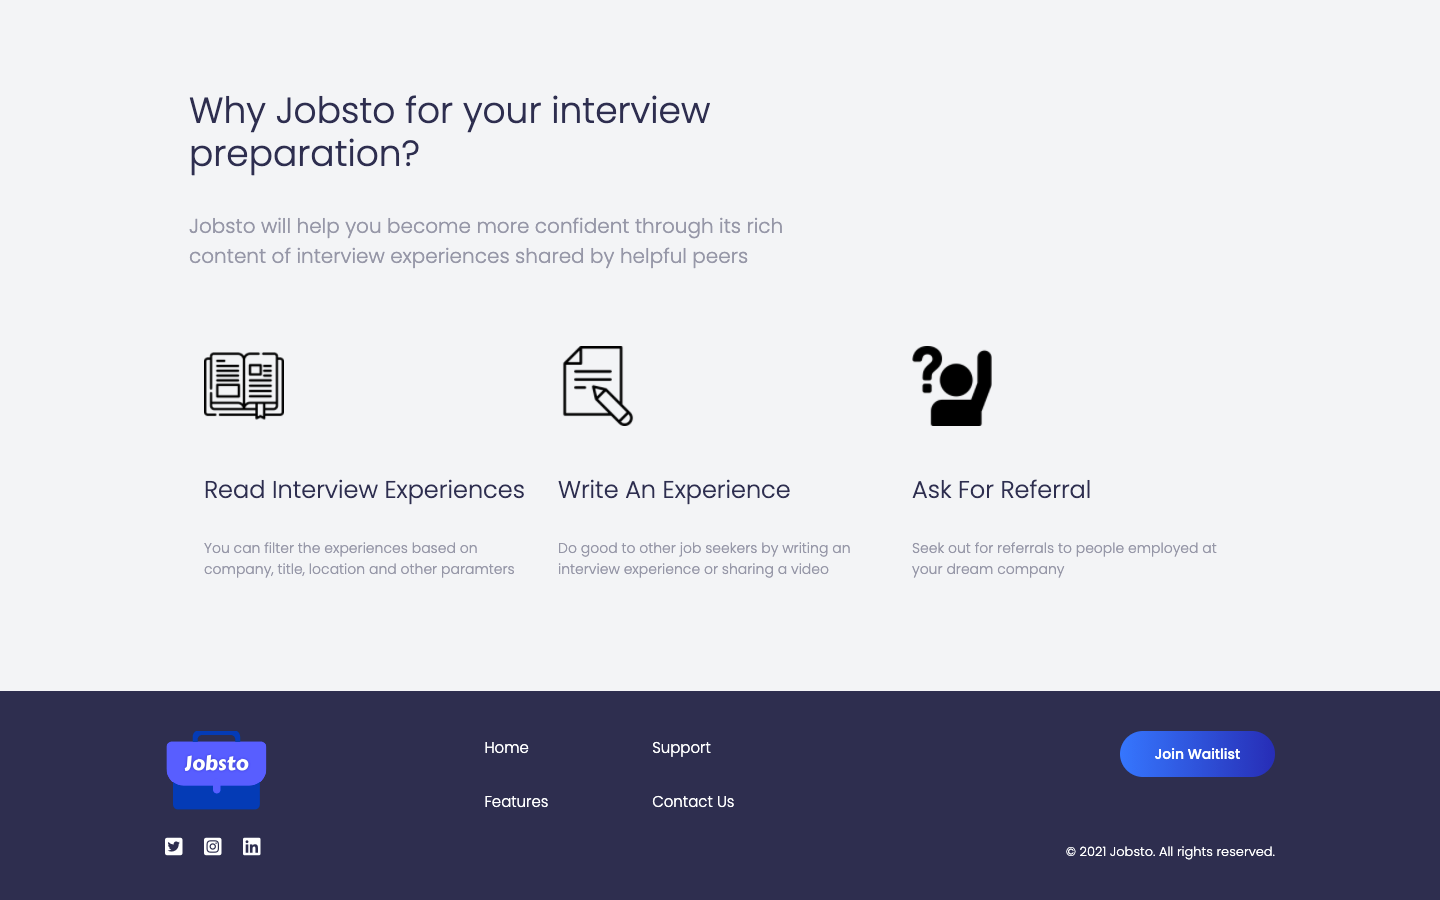Open Jobsto's Twitter page
This screenshot has width=1440, height=900.
(x=173, y=846)
